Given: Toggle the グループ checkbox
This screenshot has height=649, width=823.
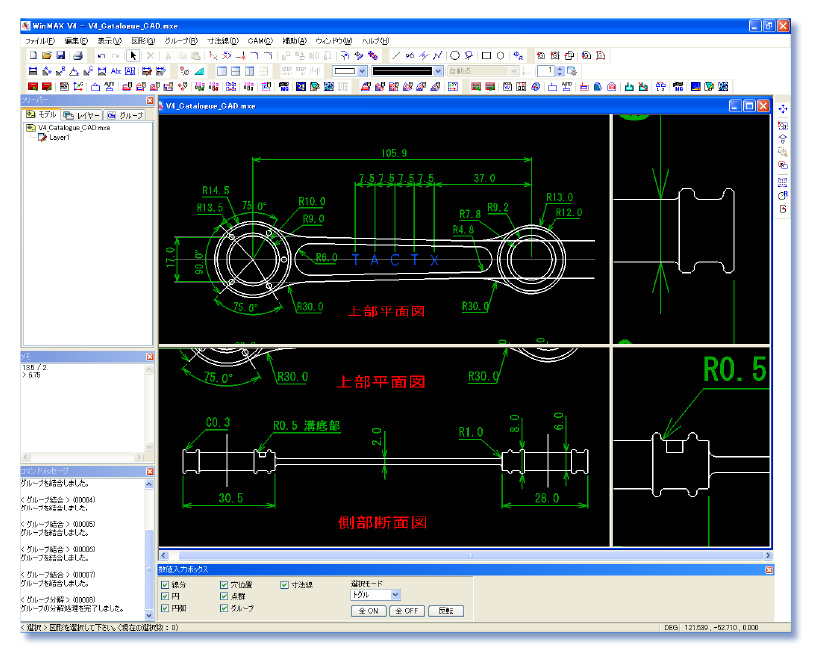Looking at the screenshot, I should [224, 608].
